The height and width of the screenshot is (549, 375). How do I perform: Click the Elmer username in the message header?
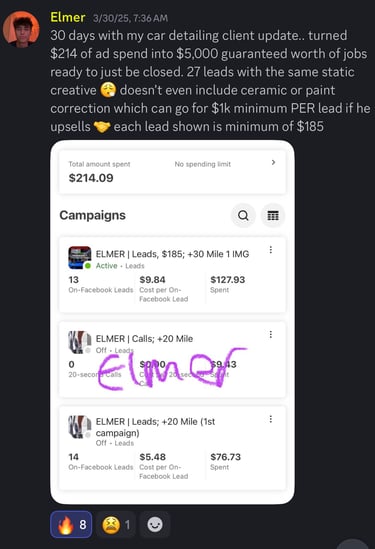68,17
